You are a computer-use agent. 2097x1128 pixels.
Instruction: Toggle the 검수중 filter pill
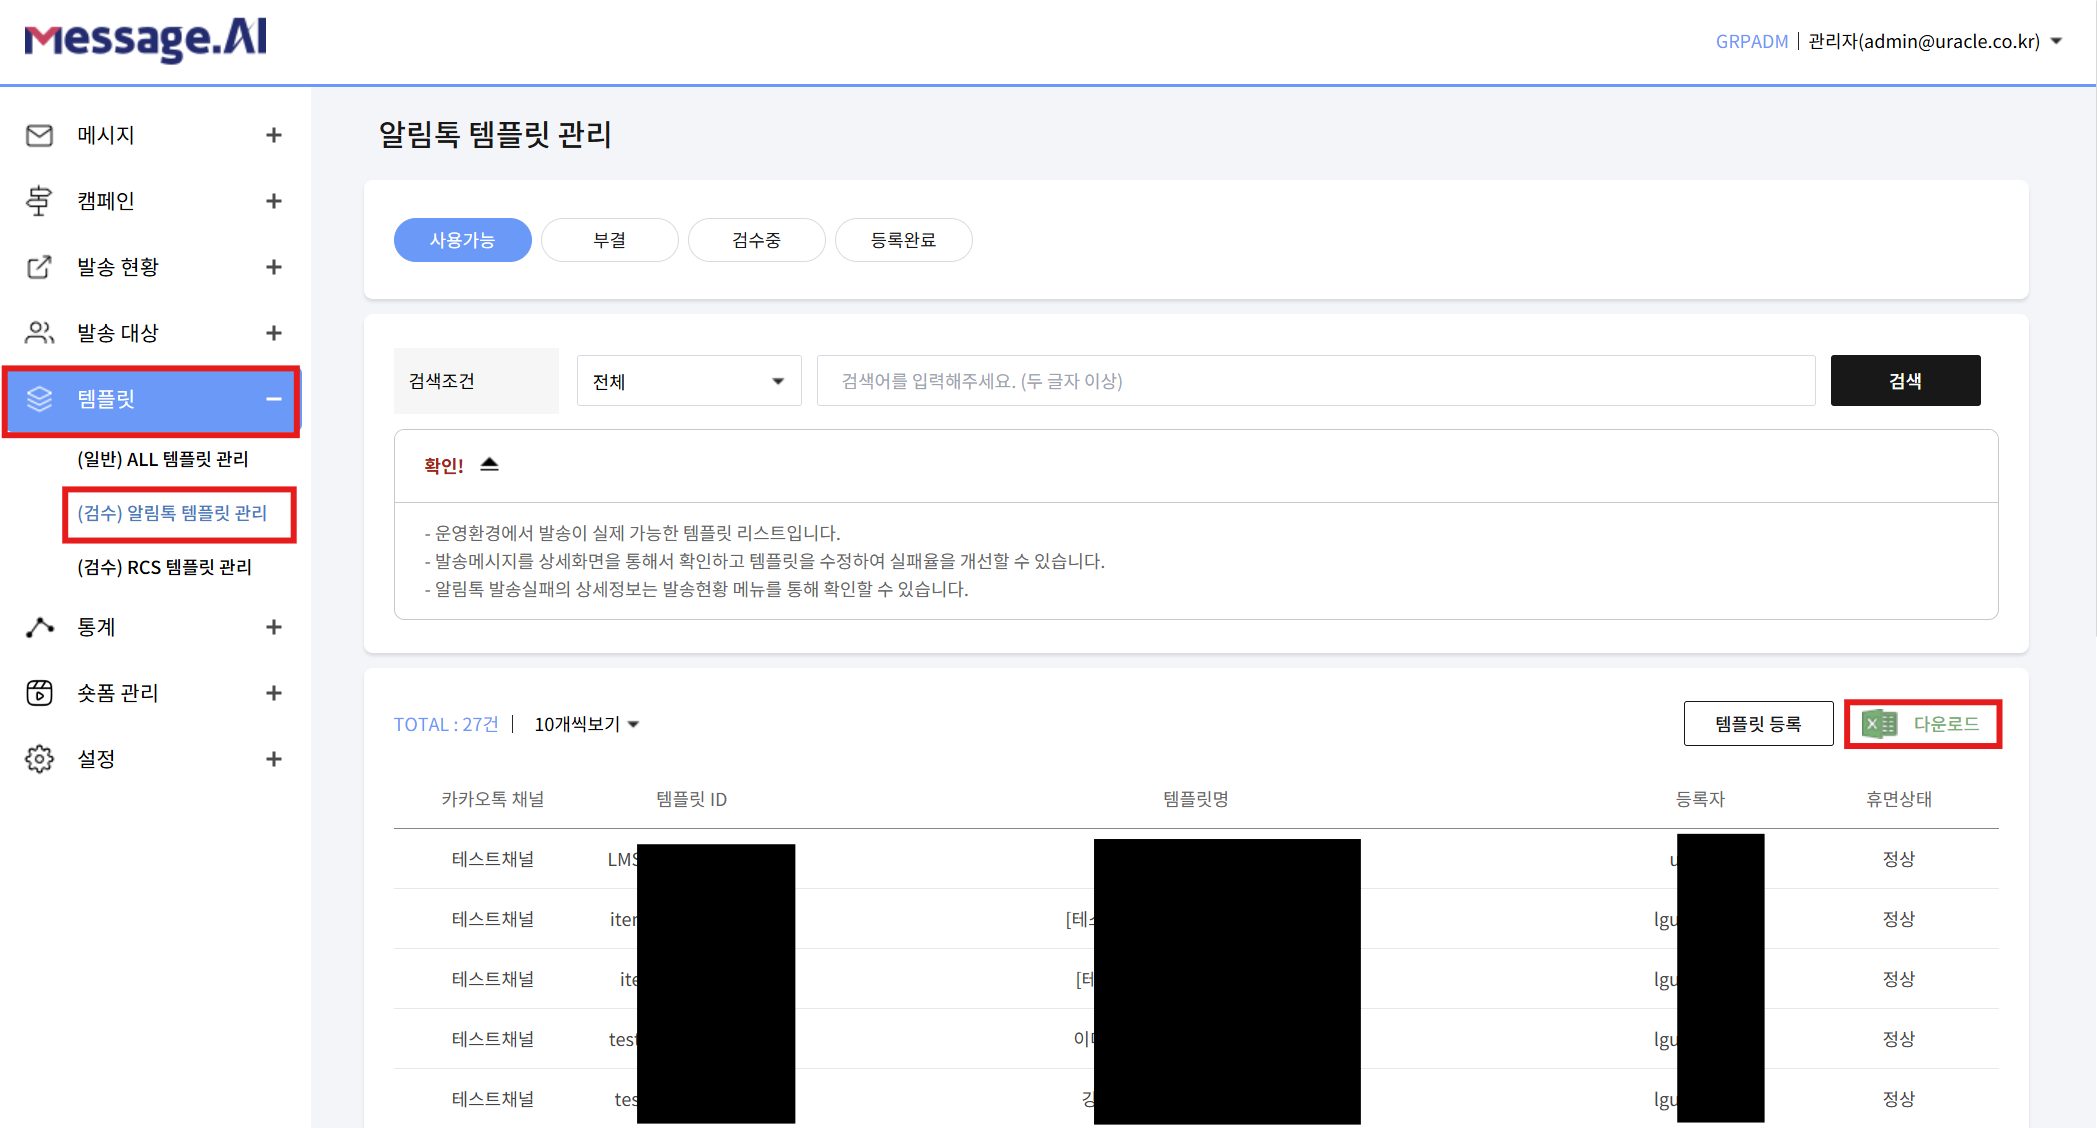pos(756,240)
